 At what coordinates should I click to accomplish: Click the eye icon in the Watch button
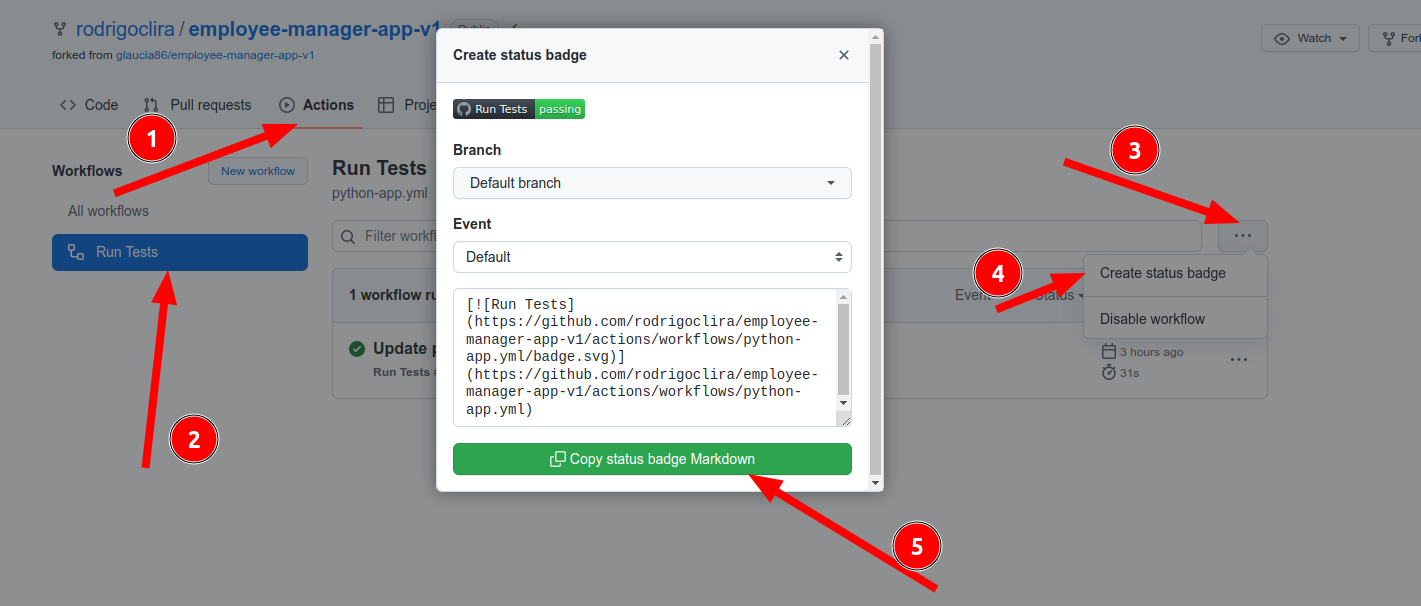tap(1281, 37)
